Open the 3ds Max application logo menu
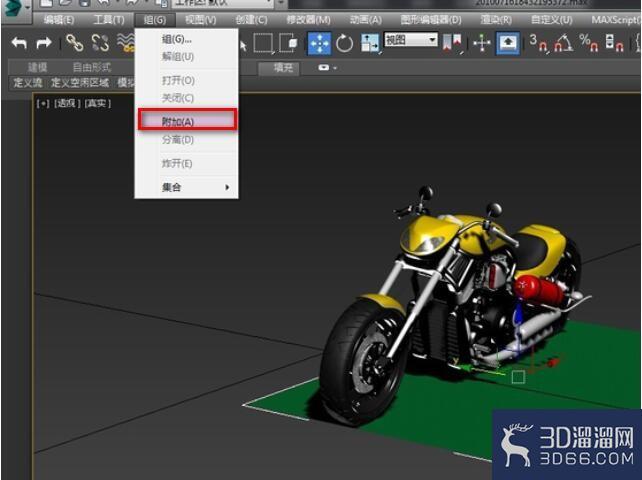This screenshot has height=480, width=642. [14, 10]
